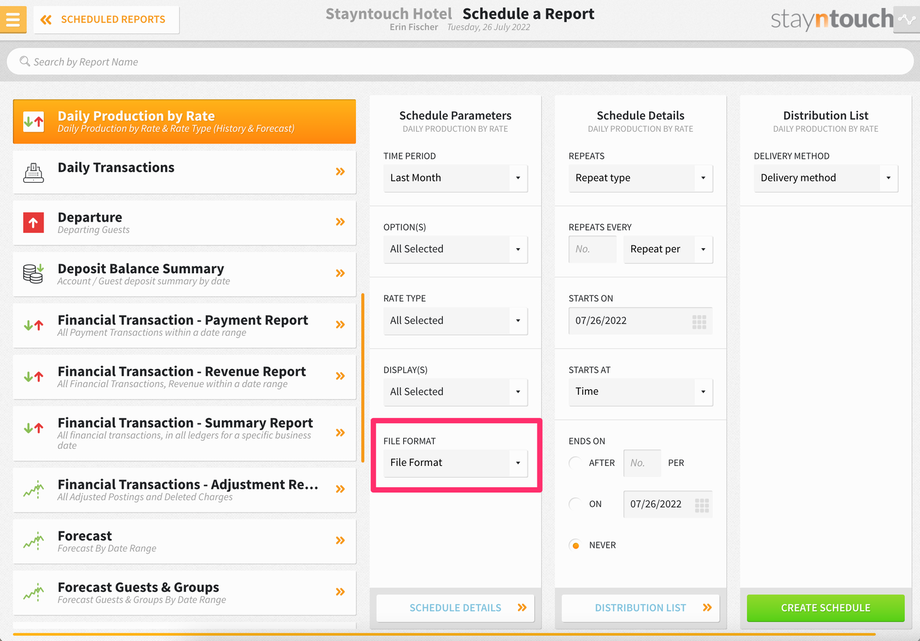The height and width of the screenshot is (641, 920).
Task: Click the red Departure arrow icon
Action: click(x=33, y=222)
